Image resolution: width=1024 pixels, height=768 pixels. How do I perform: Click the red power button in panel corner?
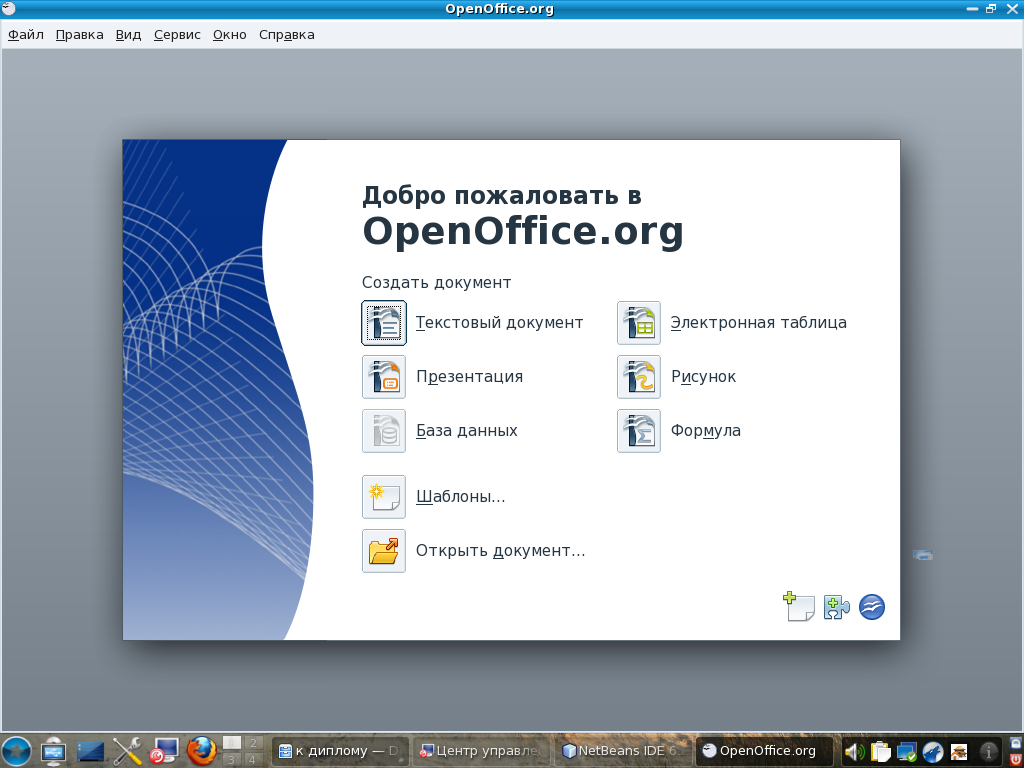[1016, 759]
